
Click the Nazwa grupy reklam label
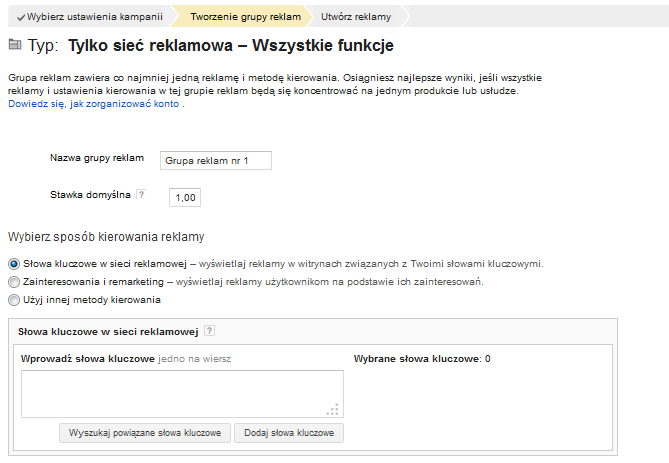[x=97, y=159]
